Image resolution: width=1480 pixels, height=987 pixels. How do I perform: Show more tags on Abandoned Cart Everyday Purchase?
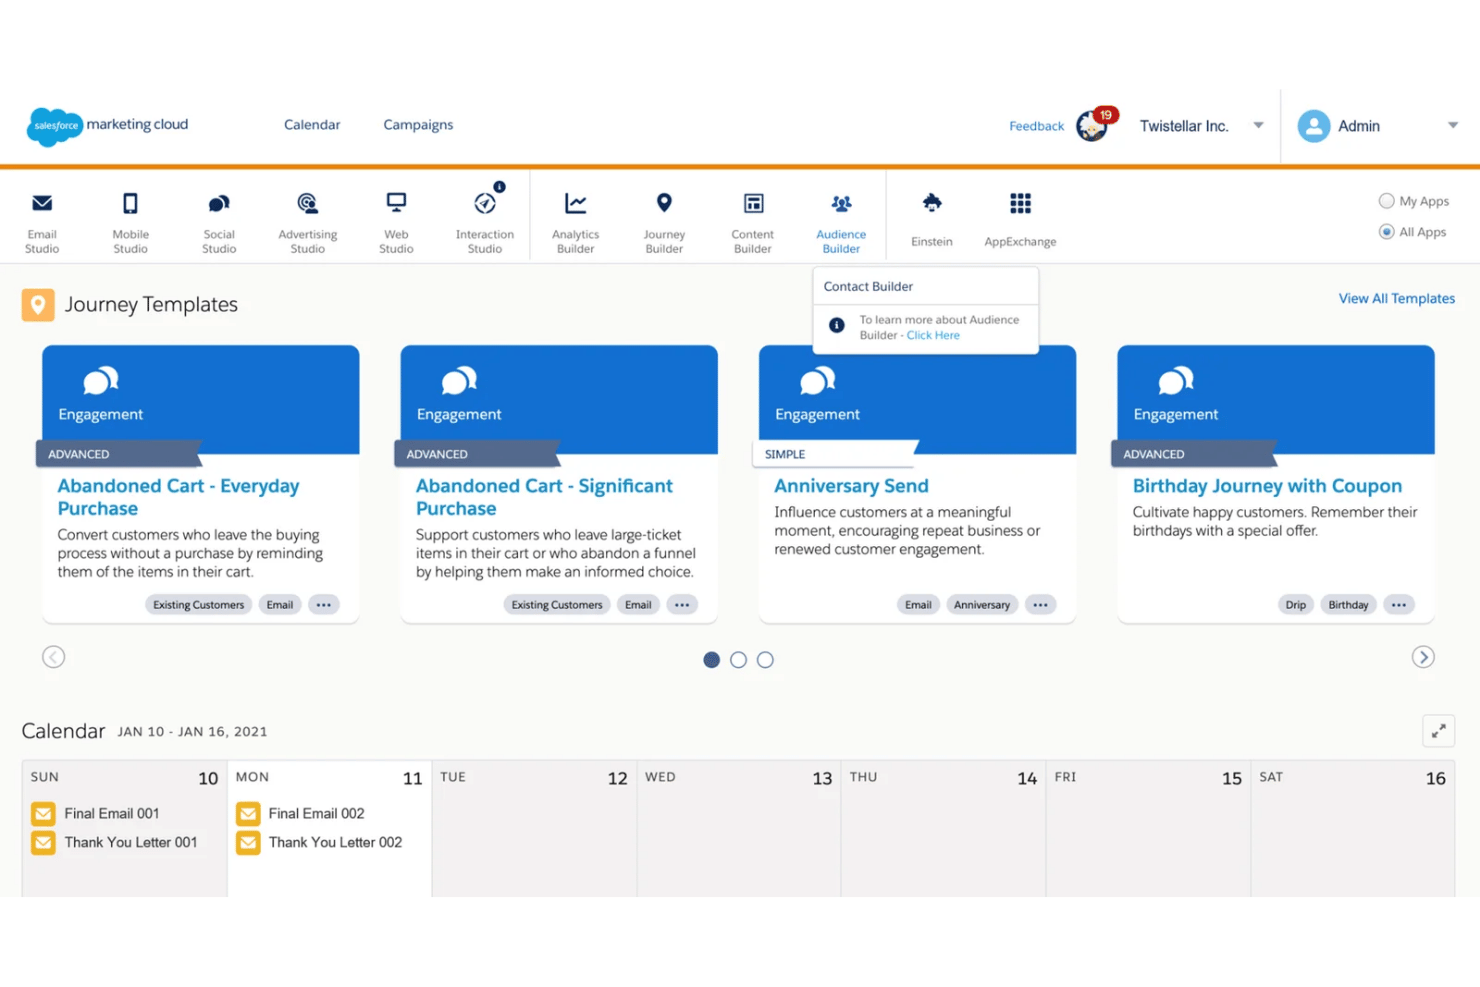click(323, 605)
